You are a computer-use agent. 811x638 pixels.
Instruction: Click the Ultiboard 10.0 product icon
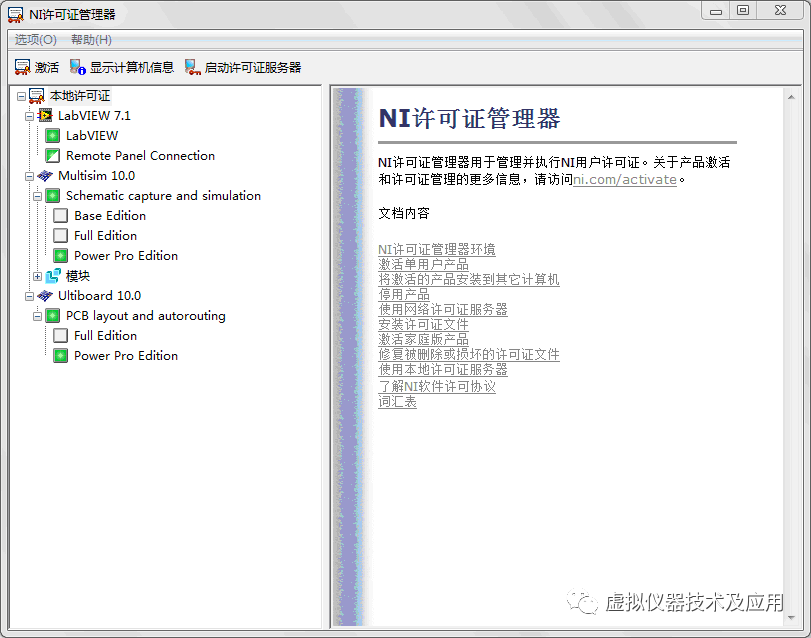pos(45,296)
